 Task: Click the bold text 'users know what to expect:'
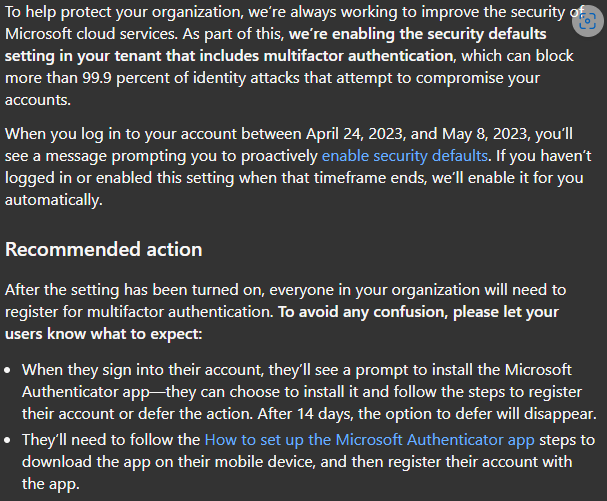[x=103, y=334]
